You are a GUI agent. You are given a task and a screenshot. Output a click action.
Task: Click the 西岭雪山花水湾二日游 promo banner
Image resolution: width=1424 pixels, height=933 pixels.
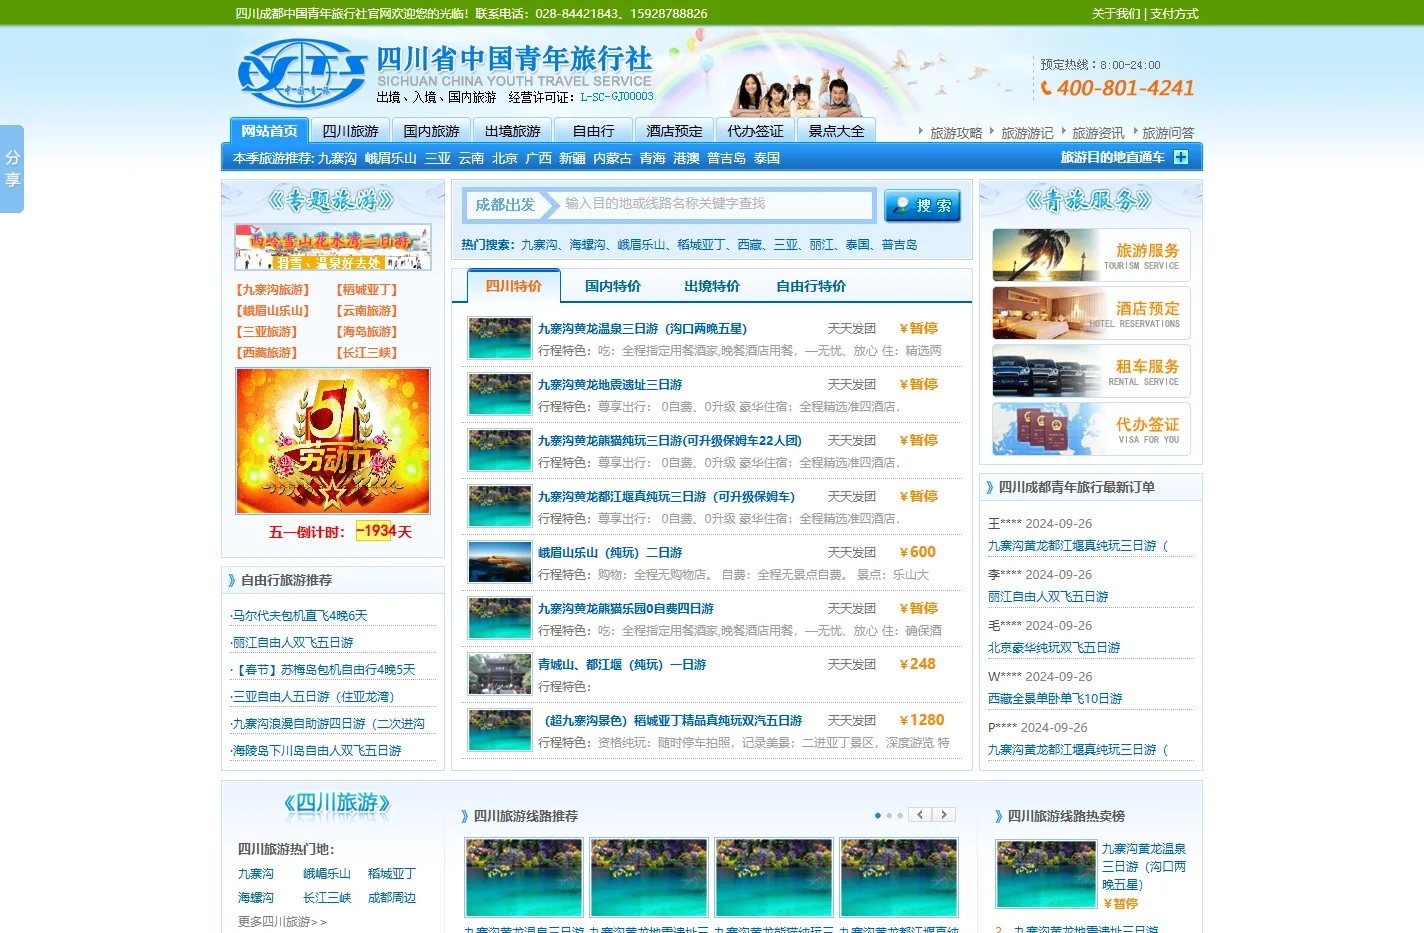333,247
